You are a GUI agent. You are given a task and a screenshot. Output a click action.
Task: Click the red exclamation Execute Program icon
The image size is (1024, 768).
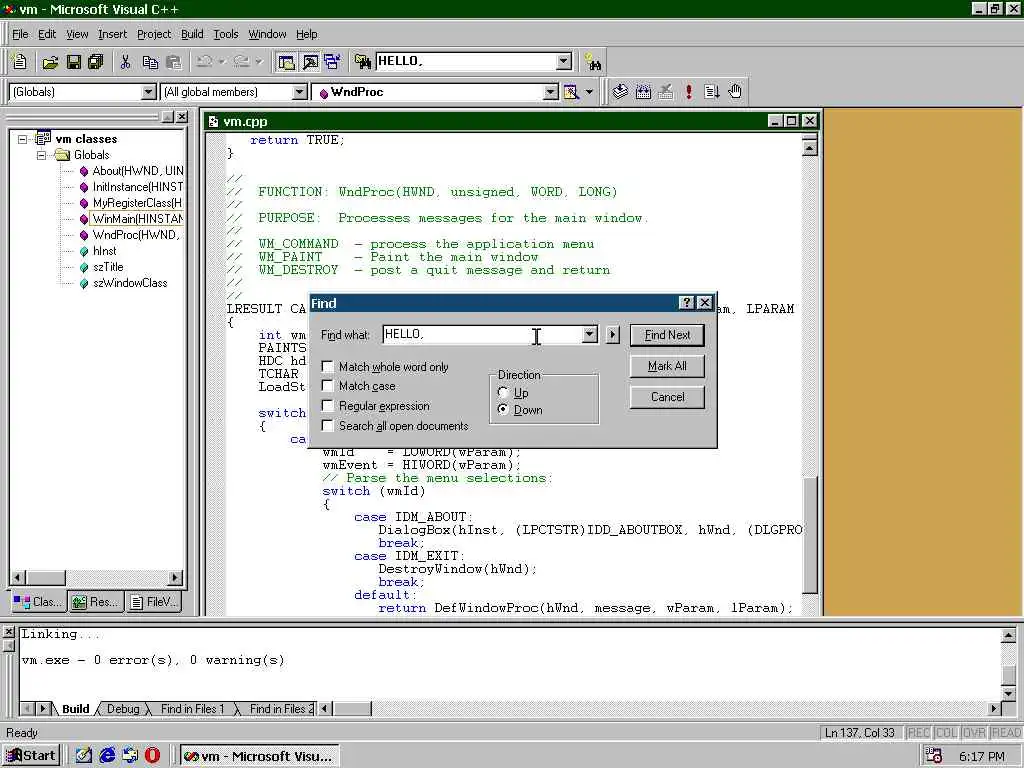(x=688, y=92)
